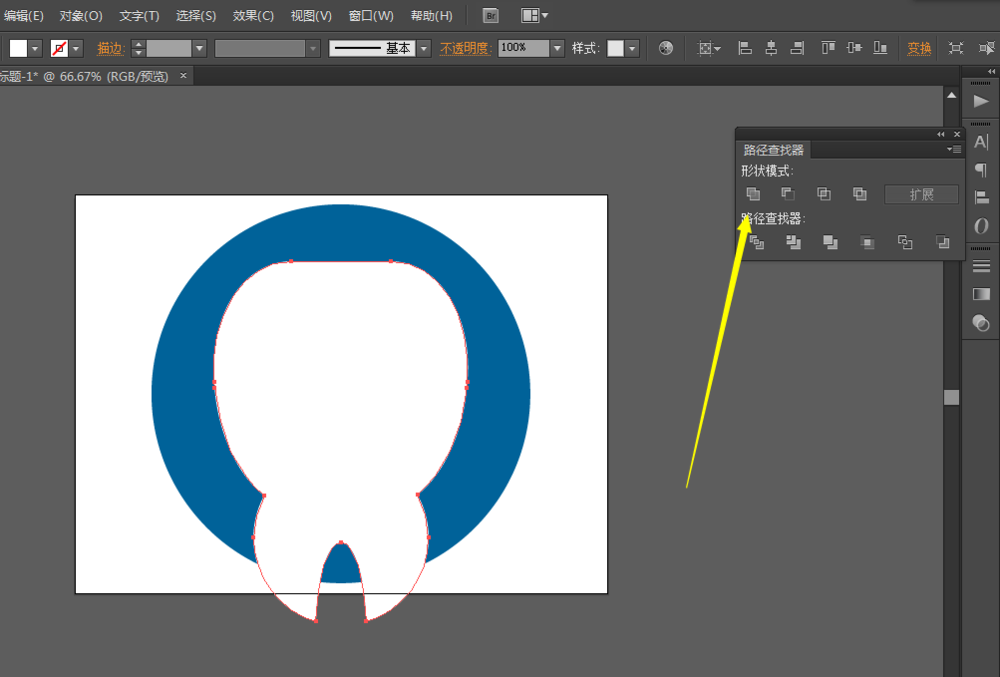Click Vertical Align Bottom icon
The height and width of the screenshot is (677, 1000).
881,48
